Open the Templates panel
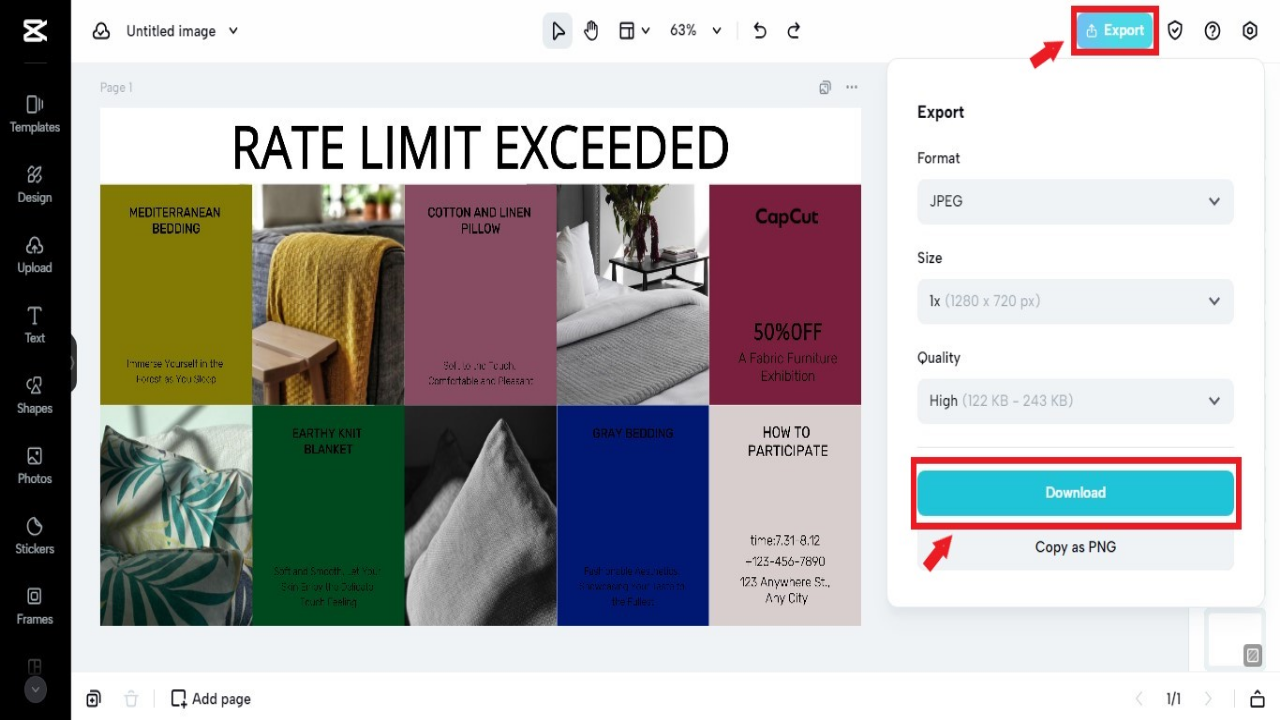This screenshot has width=1280, height=720. click(34, 113)
